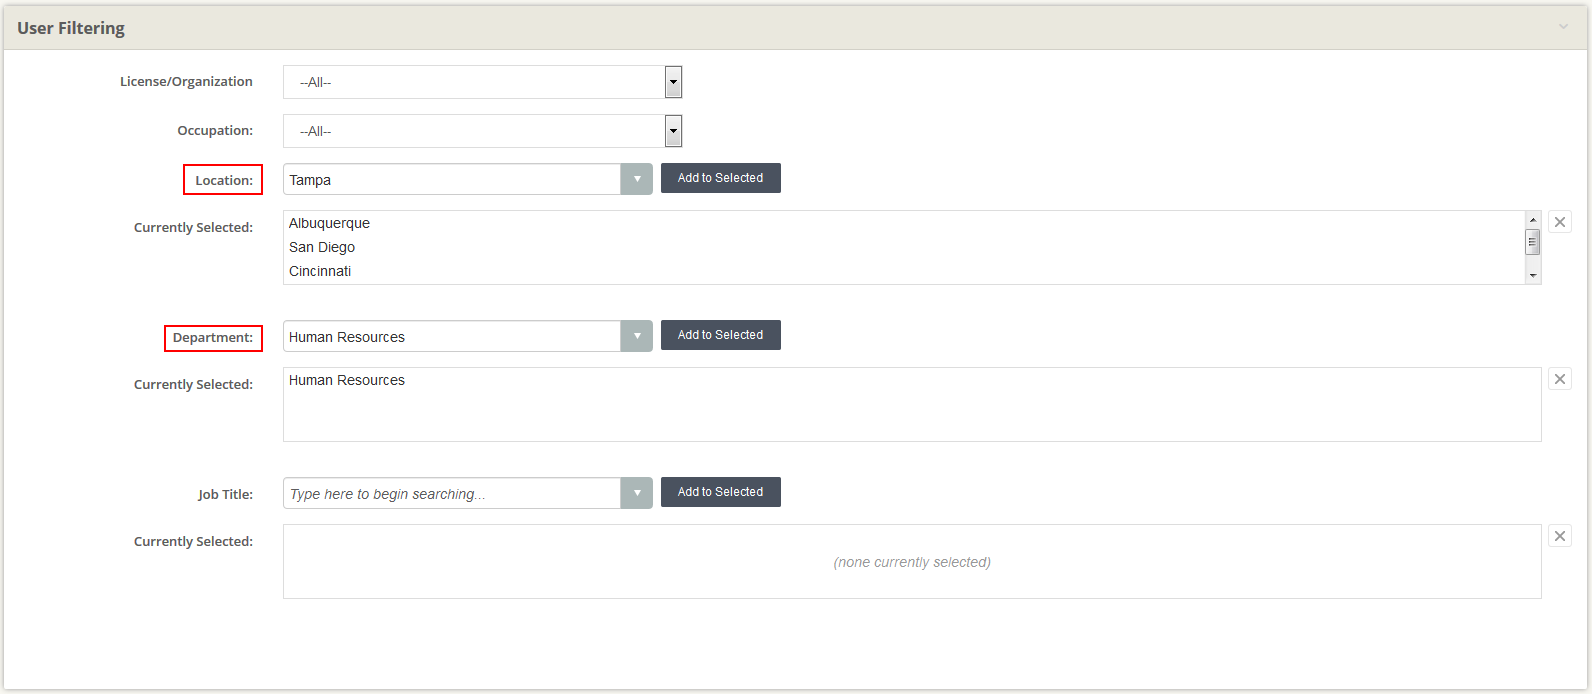The width and height of the screenshot is (1592, 694).
Task: Click the Job Title search input field
Action: pyautogui.click(x=450, y=492)
